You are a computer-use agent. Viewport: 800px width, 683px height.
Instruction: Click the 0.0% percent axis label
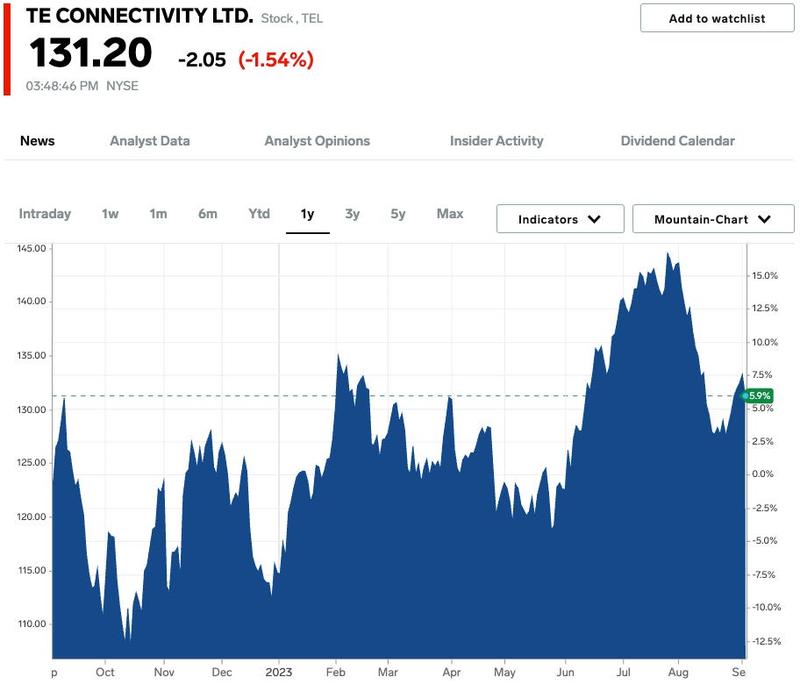pyautogui.click(x=763, y=474)
